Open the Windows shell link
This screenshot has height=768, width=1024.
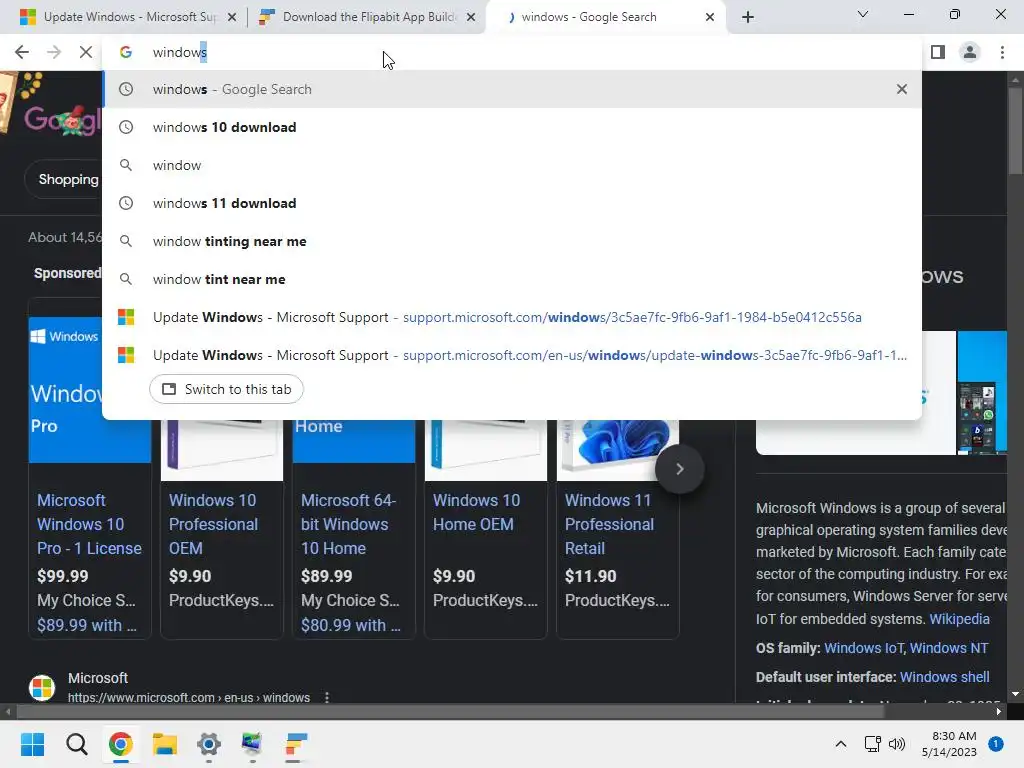(944, 677)
